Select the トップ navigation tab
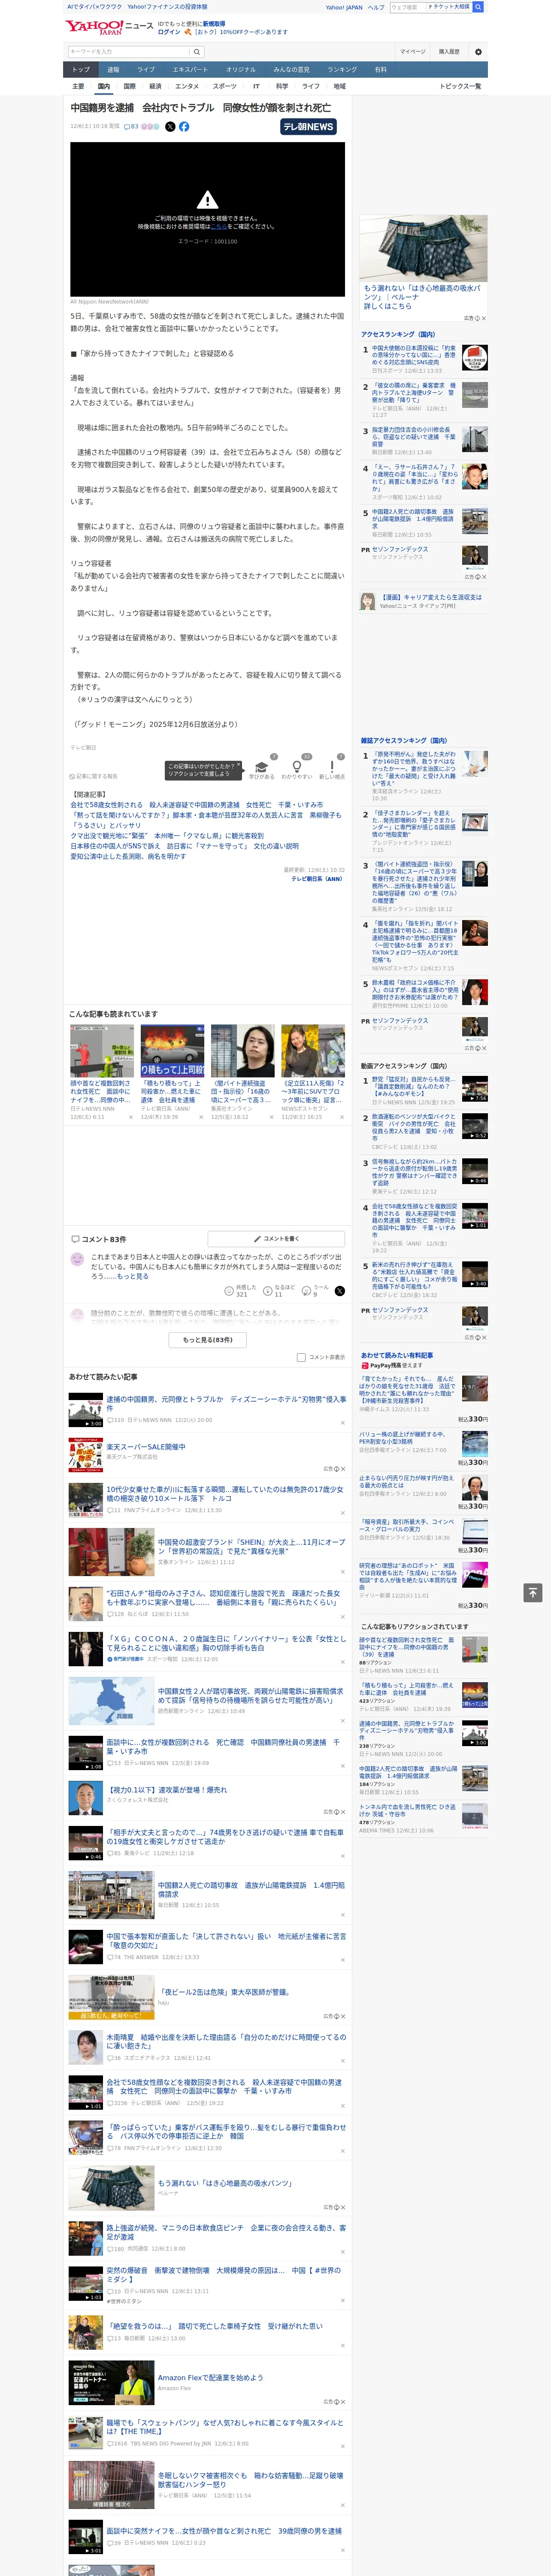Screen dimensions: 551x2576 81,70
